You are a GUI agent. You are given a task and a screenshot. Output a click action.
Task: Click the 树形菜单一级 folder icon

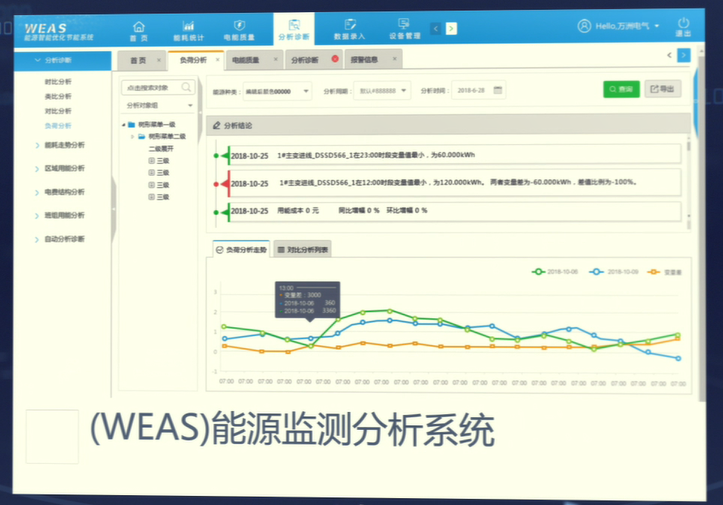[x=131, y=125]
